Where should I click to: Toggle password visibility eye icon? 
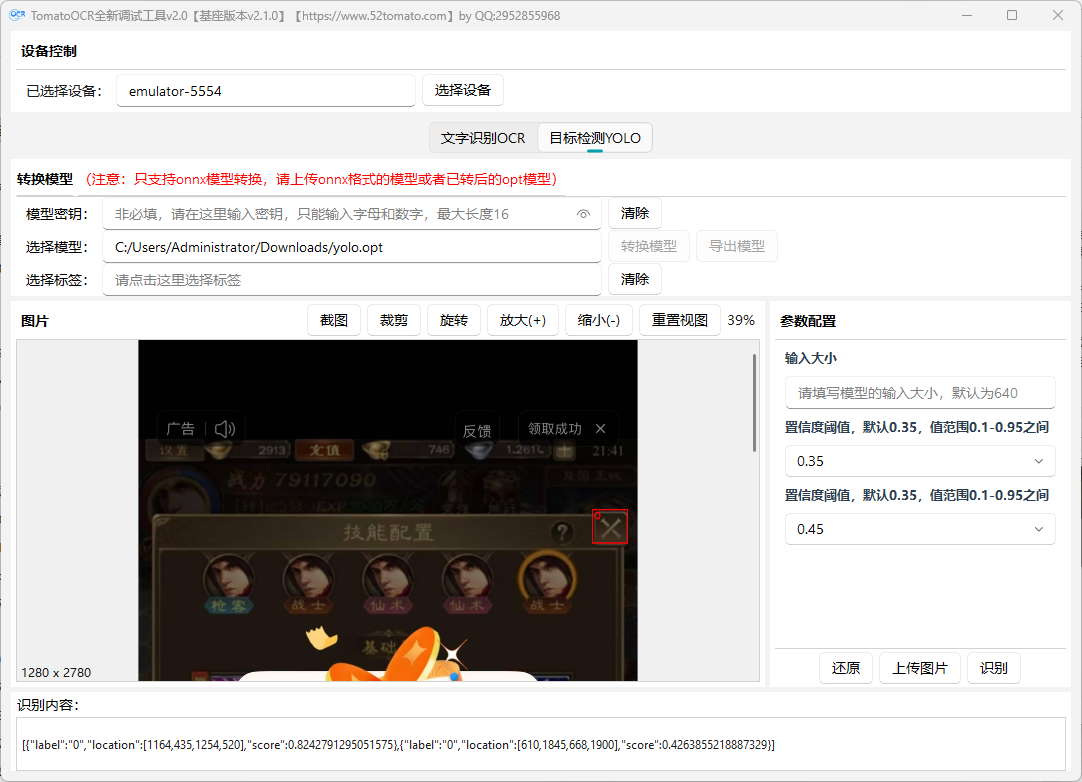(584, 214)
